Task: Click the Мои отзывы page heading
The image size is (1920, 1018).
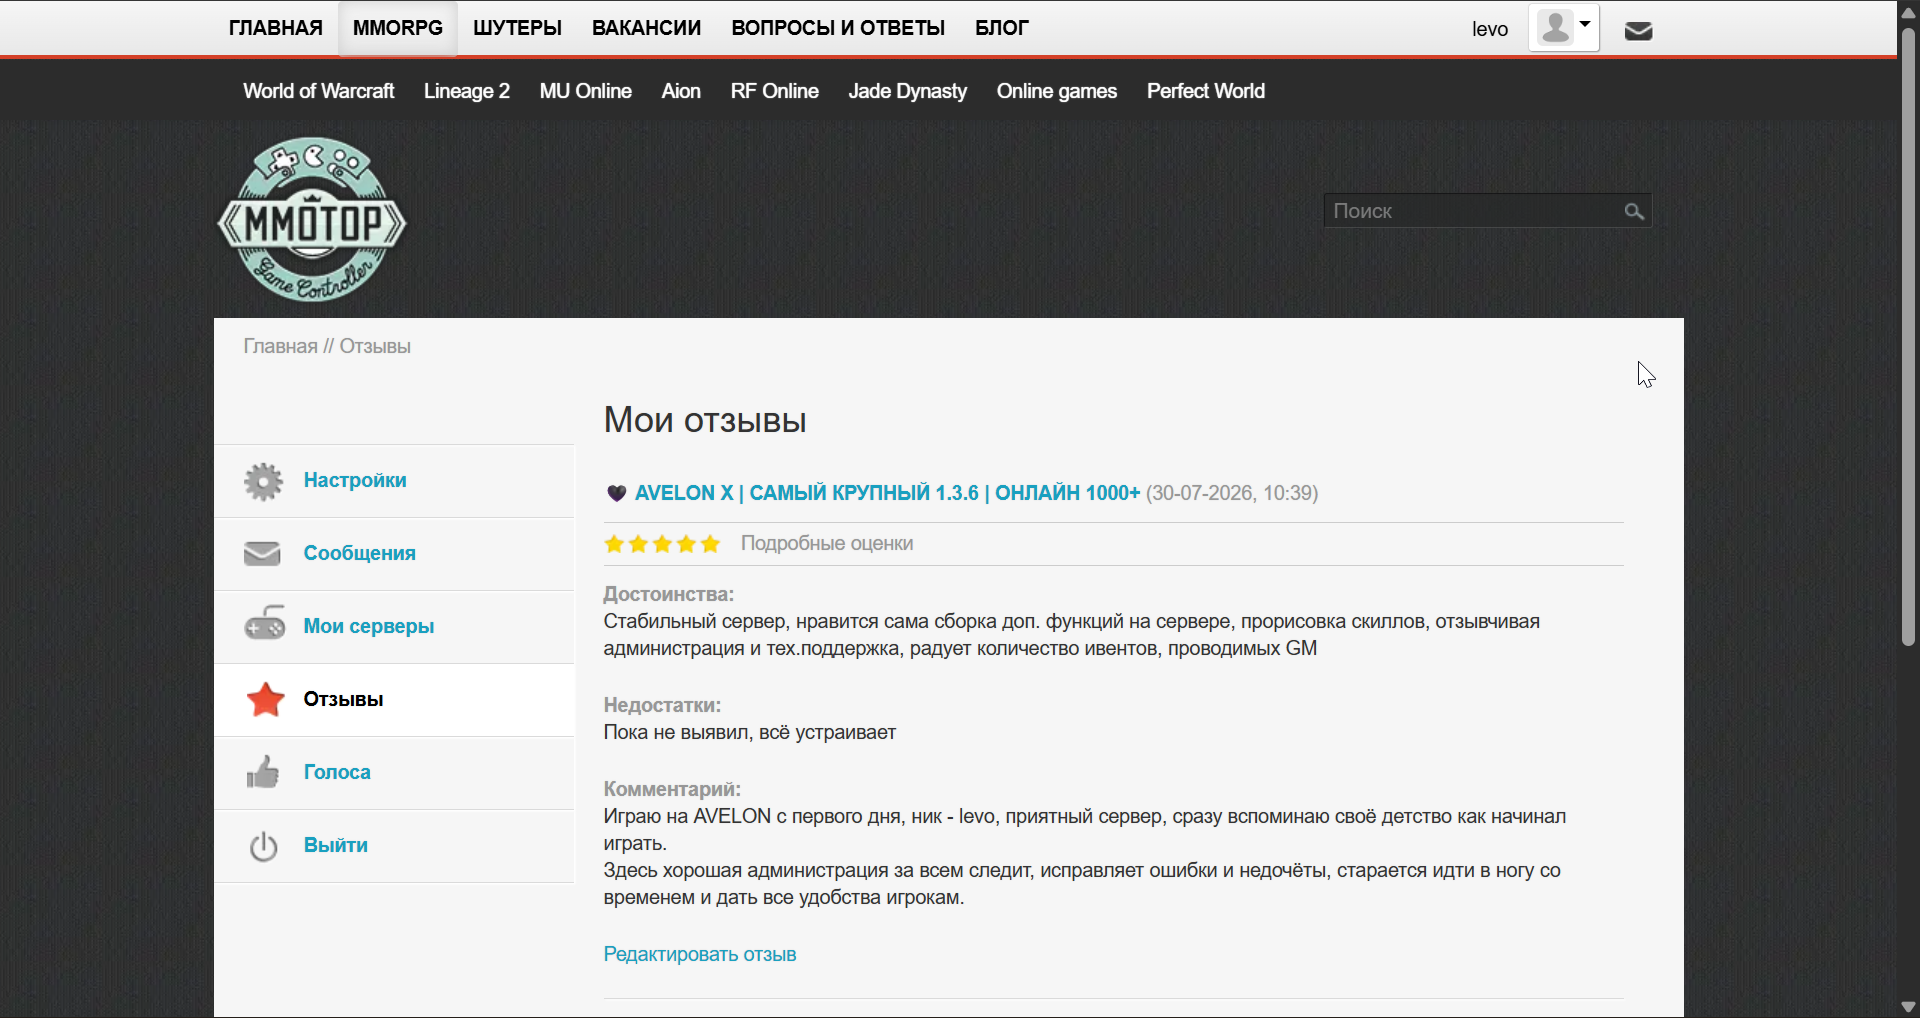Action: 705,420
